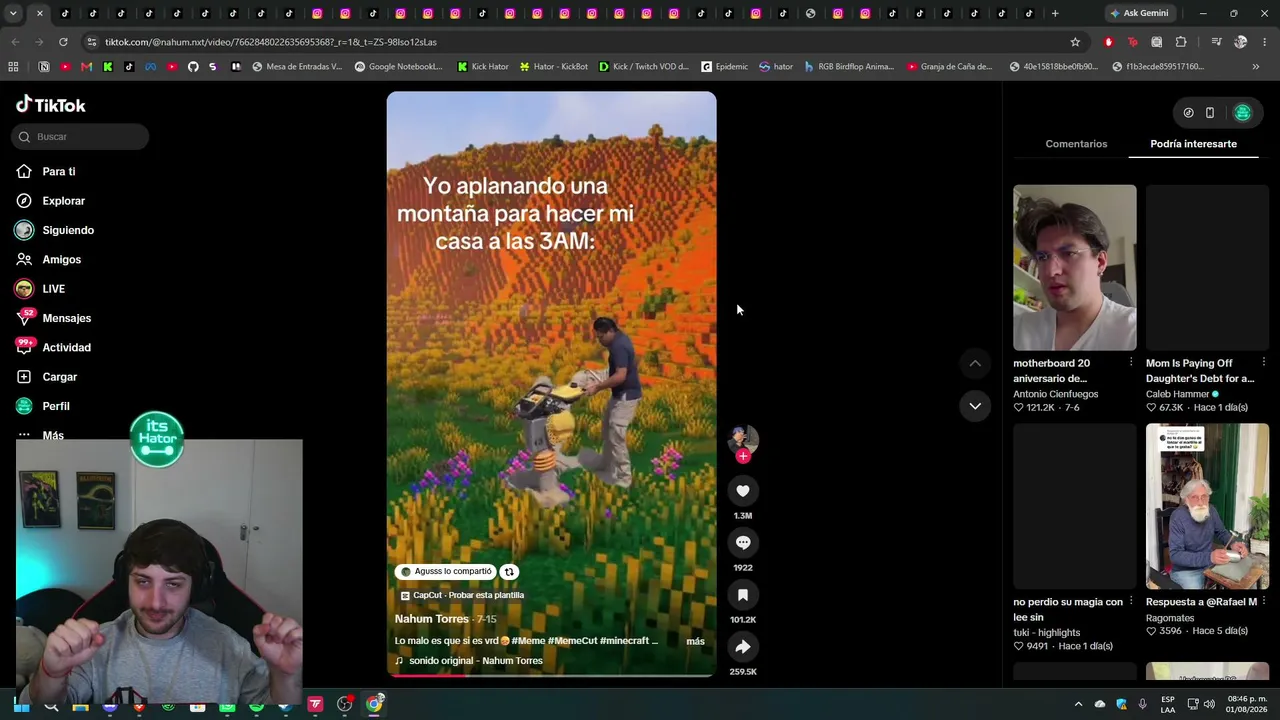Image resolution: width=1280 pixels, height=720 pixels.
Task: Like the Nahum Torres video
Action: 743,491
